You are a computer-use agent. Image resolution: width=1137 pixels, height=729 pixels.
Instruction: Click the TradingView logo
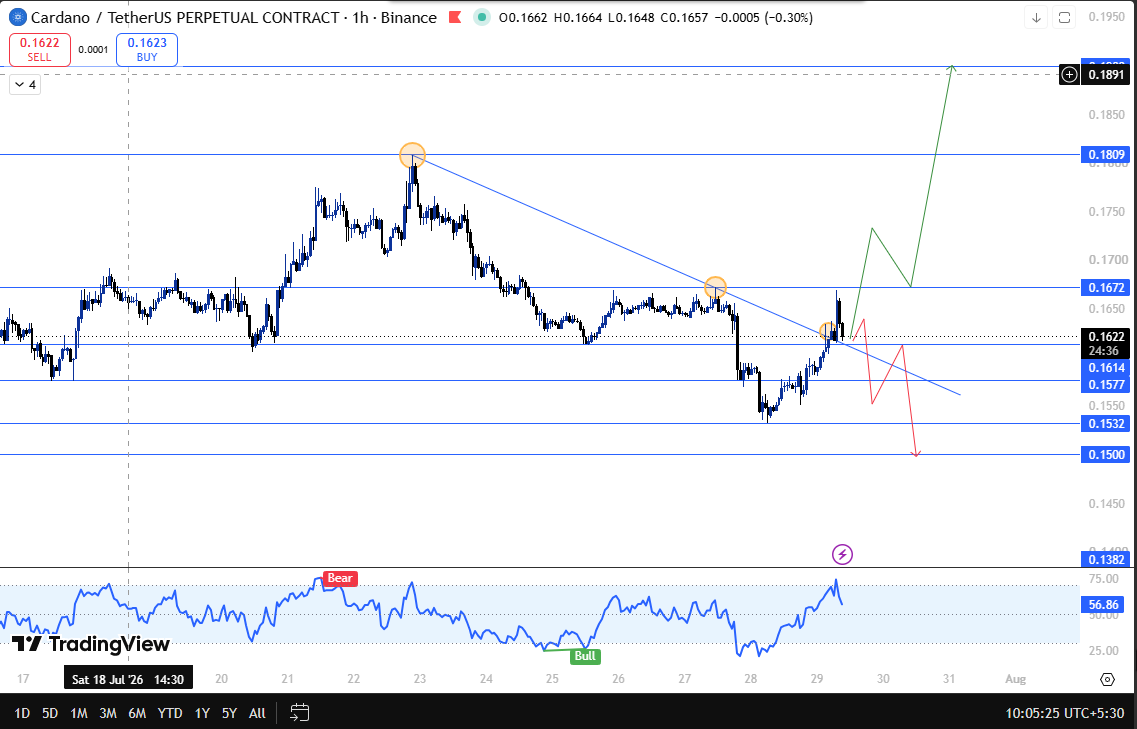[91, 644]
